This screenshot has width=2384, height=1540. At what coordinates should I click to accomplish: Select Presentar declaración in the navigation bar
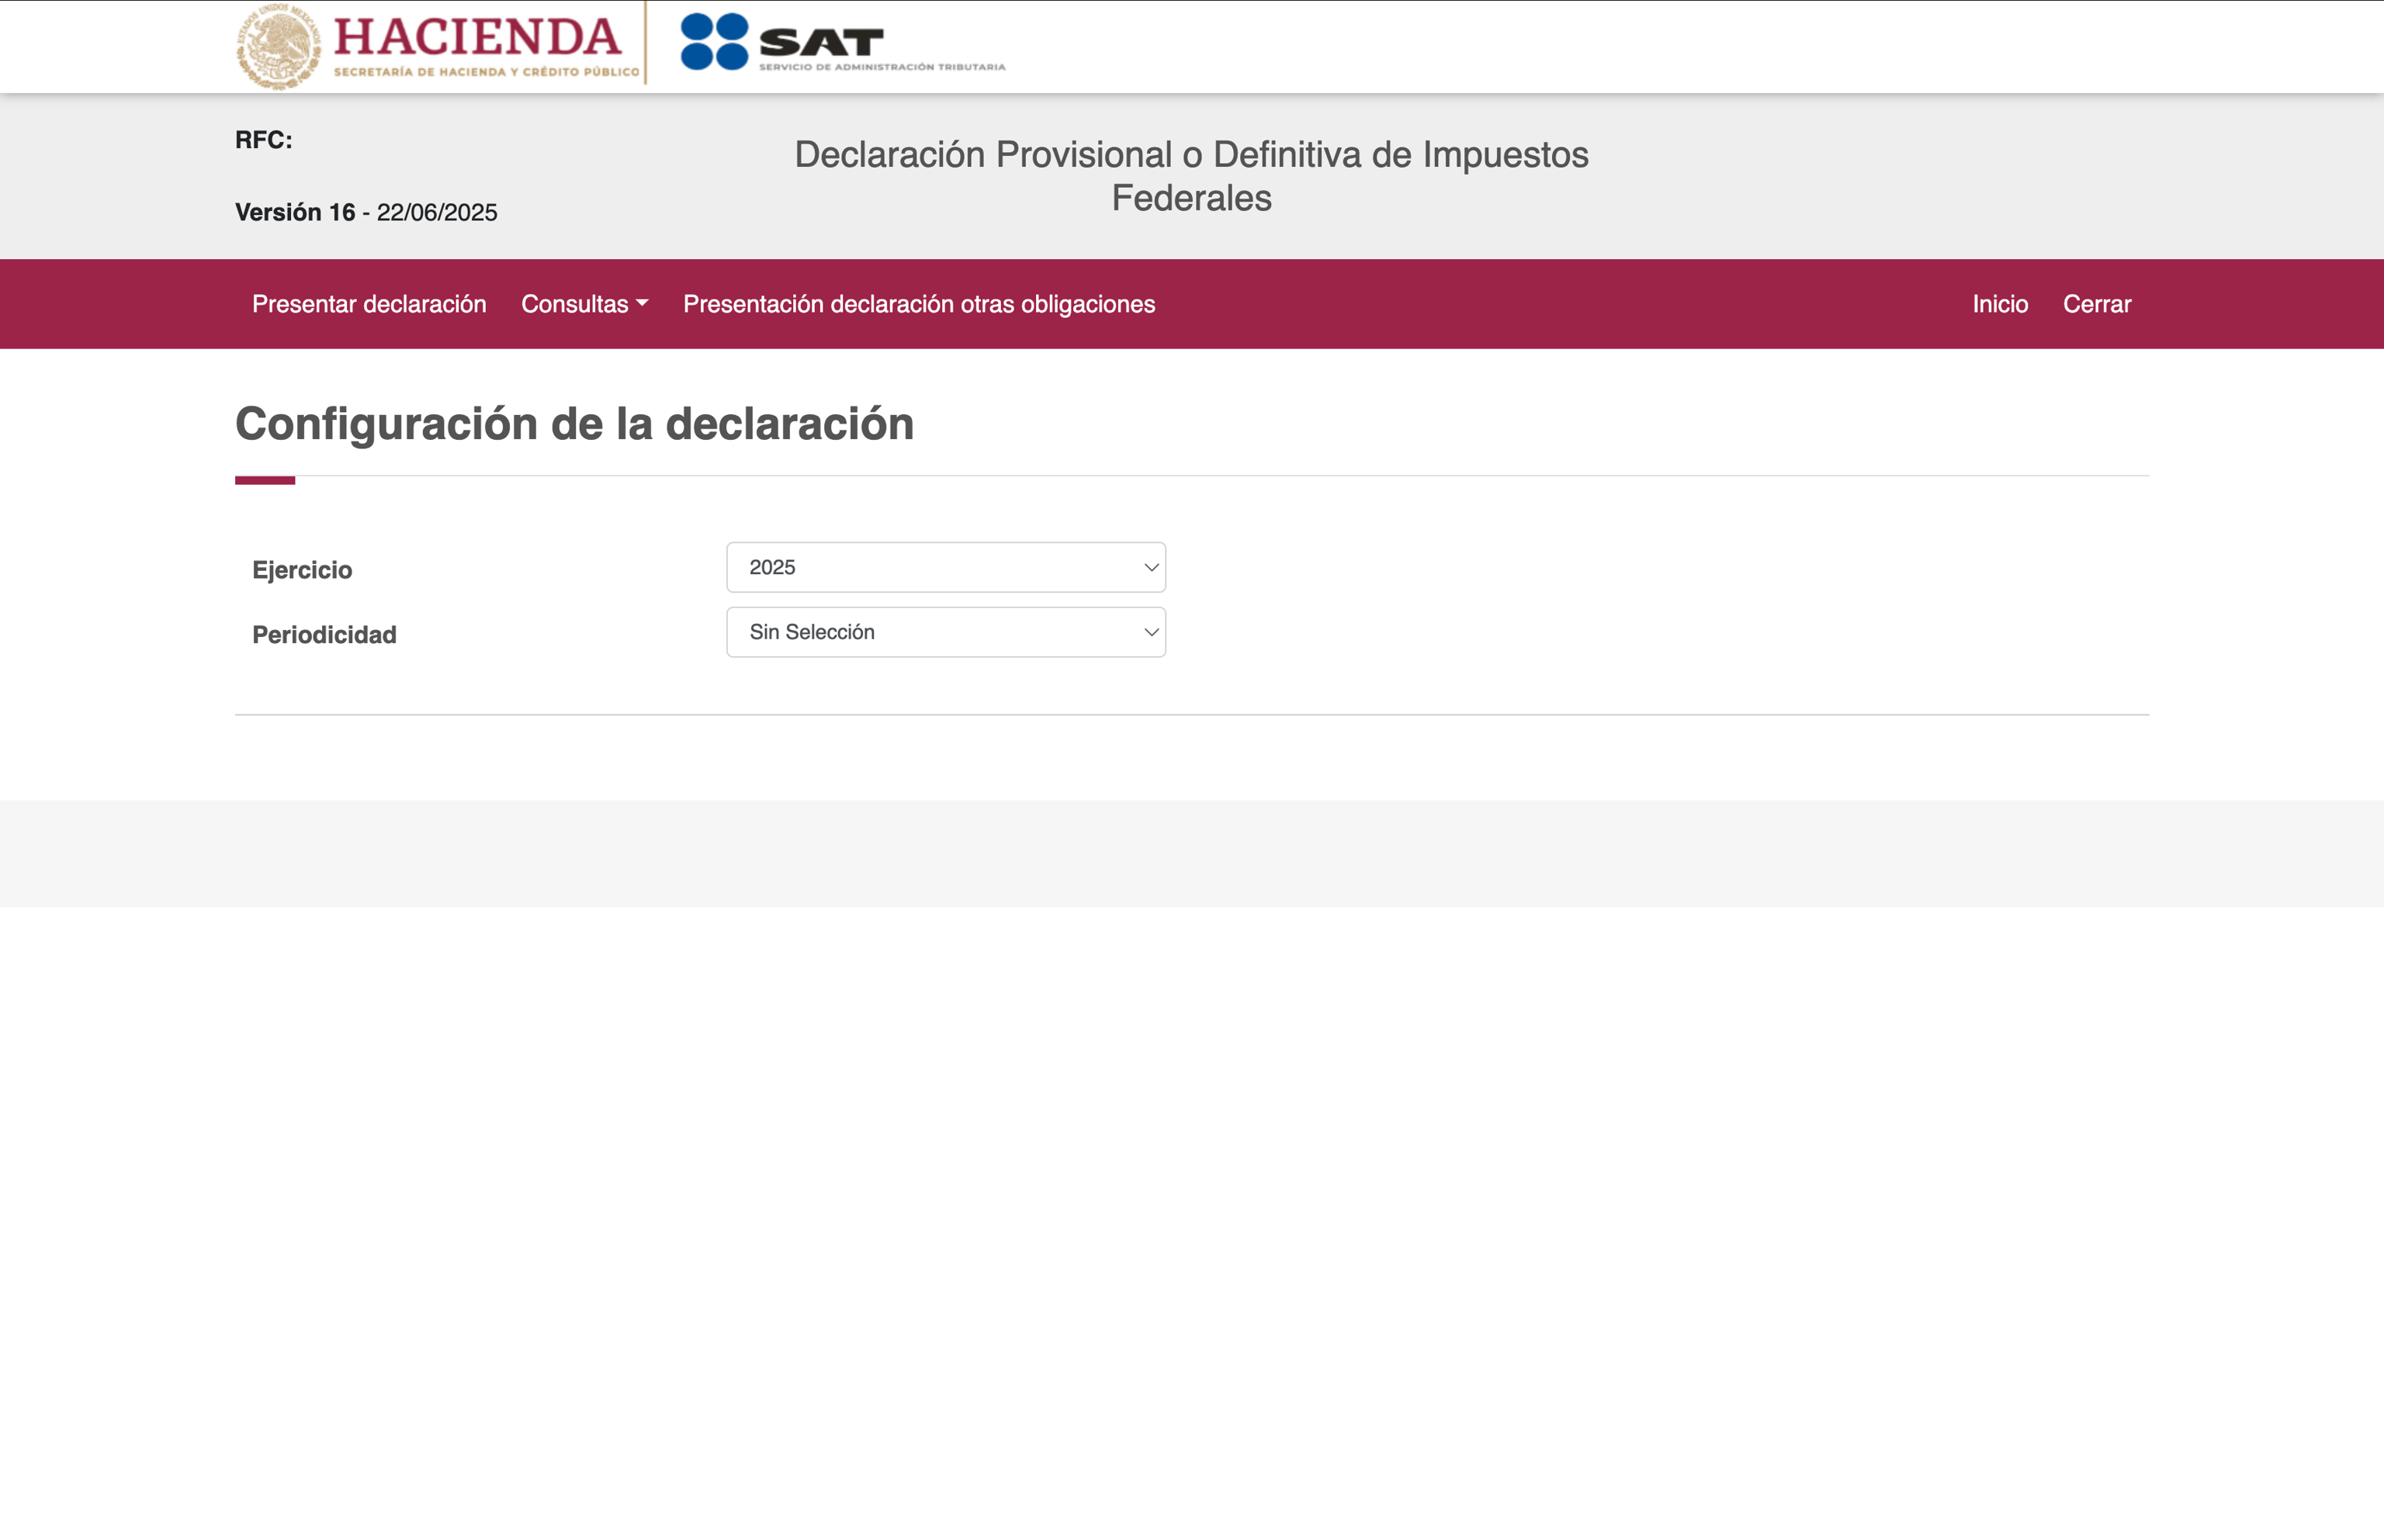click(x=369, y=304)
